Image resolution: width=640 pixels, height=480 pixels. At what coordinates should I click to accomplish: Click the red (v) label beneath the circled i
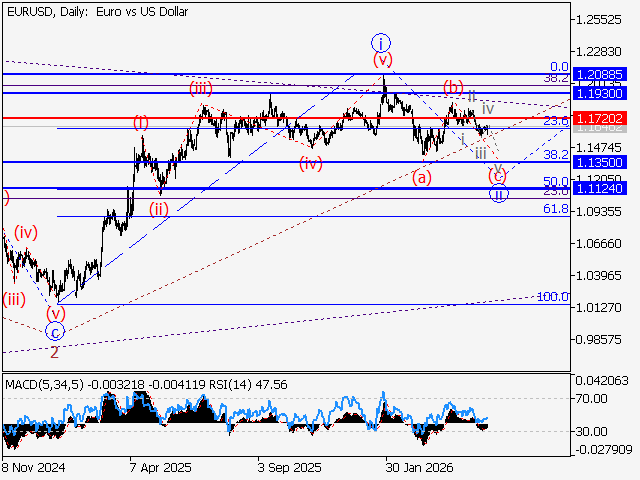pyautogui.click(x=383, y=60)
